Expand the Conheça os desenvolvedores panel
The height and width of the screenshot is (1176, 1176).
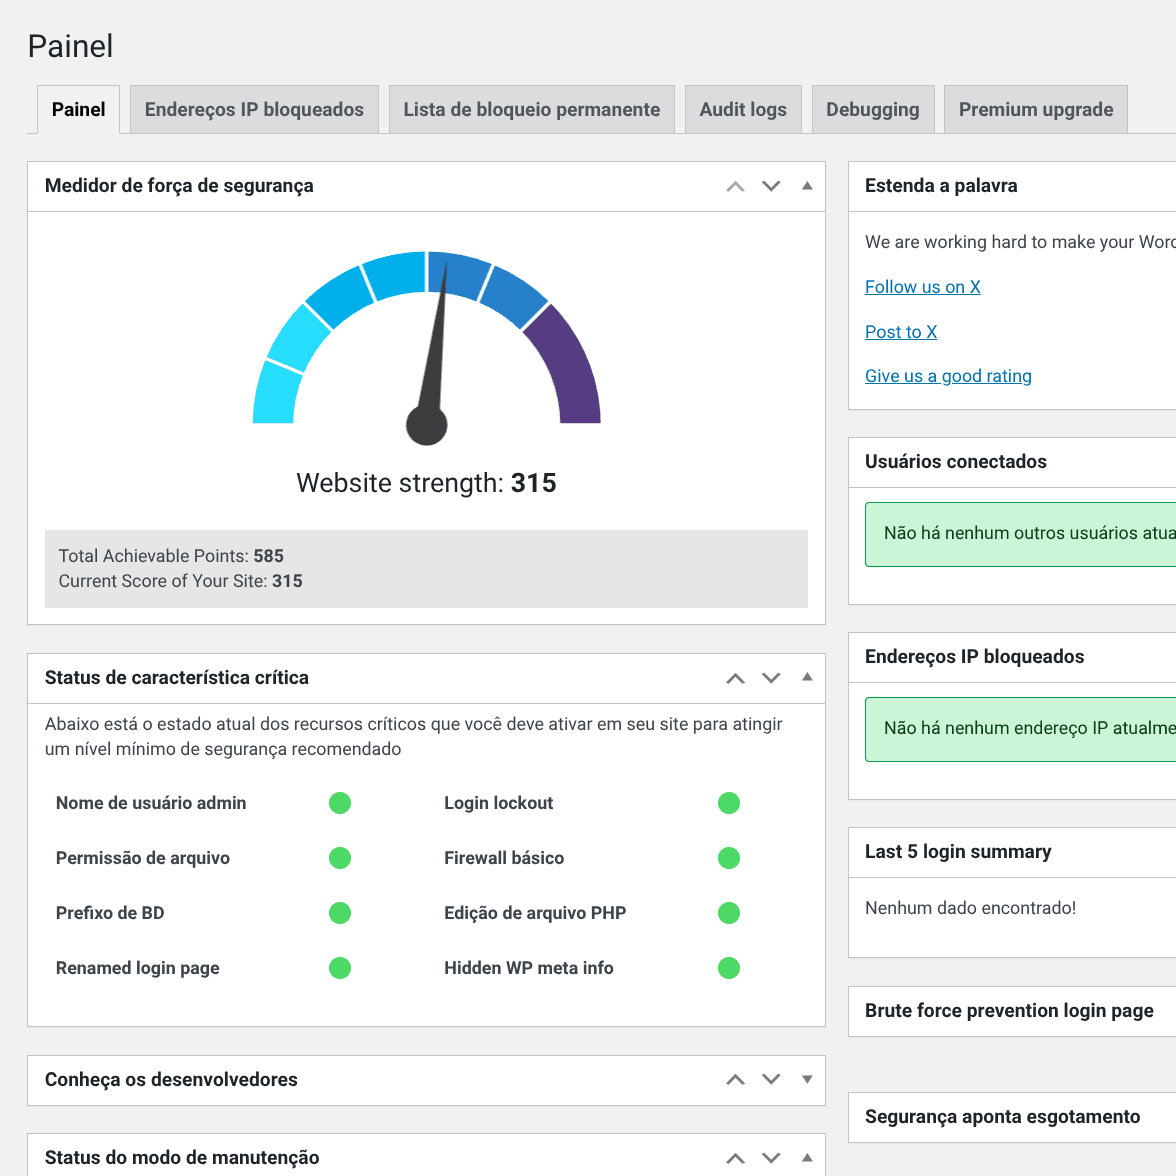(x=806, y=1079)
